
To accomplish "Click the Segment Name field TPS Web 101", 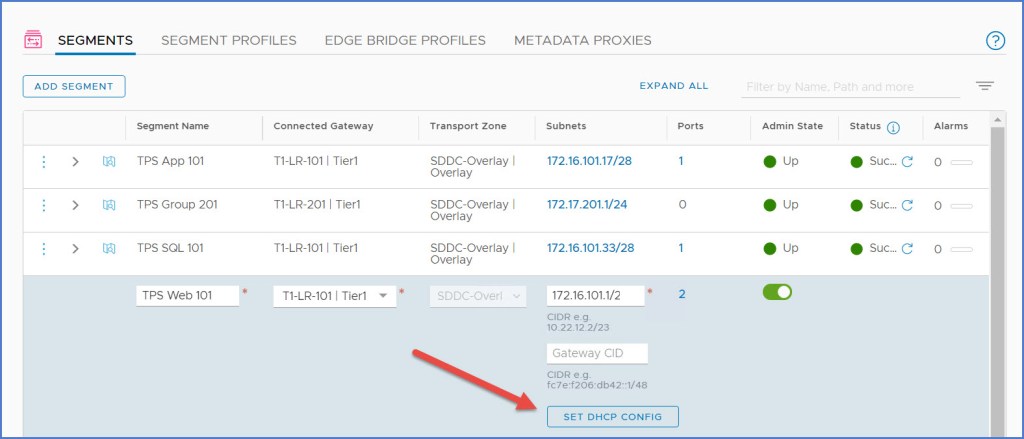I will 187,296.
